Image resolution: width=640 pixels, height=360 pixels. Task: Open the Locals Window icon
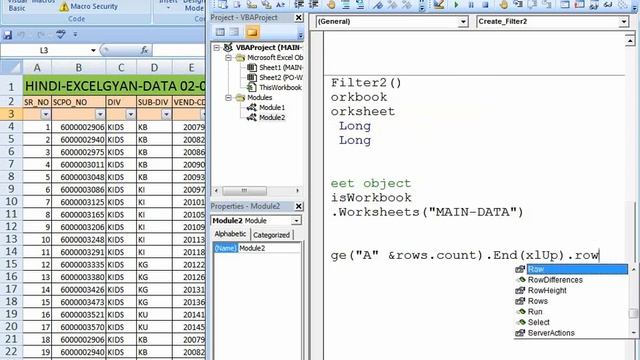pos(565,4)
